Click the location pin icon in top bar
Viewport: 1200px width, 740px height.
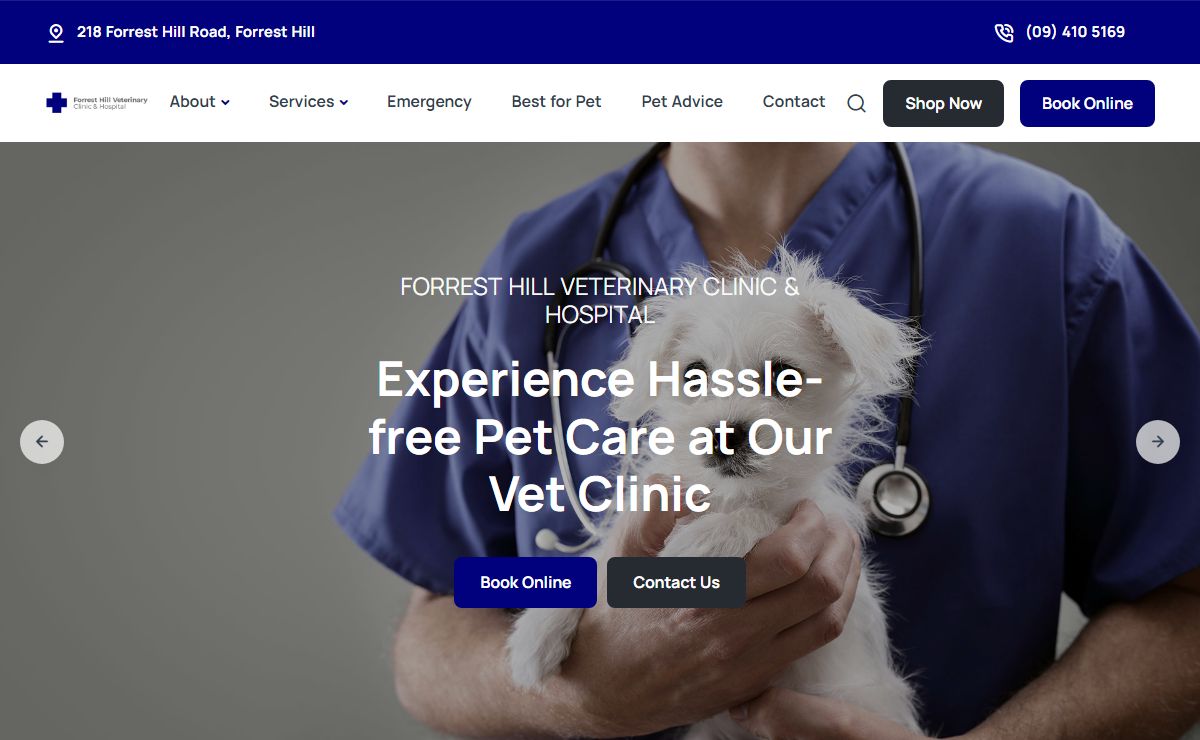click(x=56, y=33)
